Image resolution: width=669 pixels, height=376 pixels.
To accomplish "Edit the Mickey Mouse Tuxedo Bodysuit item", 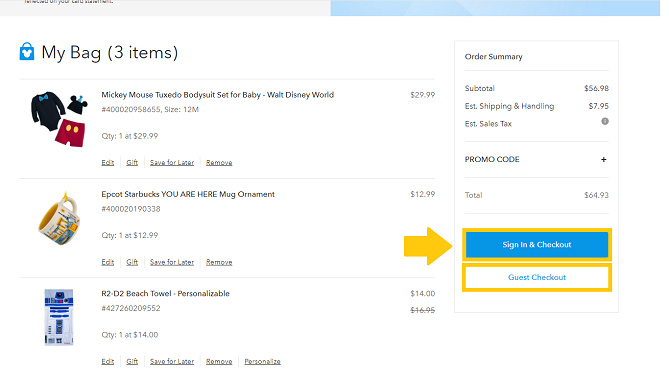I will point(108,163).
